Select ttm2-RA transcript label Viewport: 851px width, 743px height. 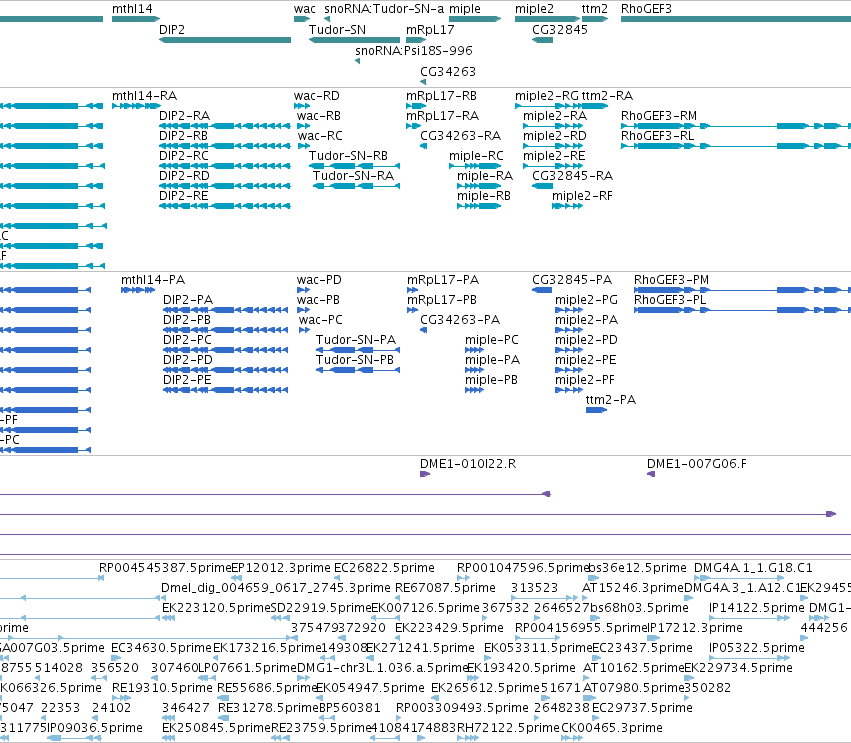[x=607, y=96]
